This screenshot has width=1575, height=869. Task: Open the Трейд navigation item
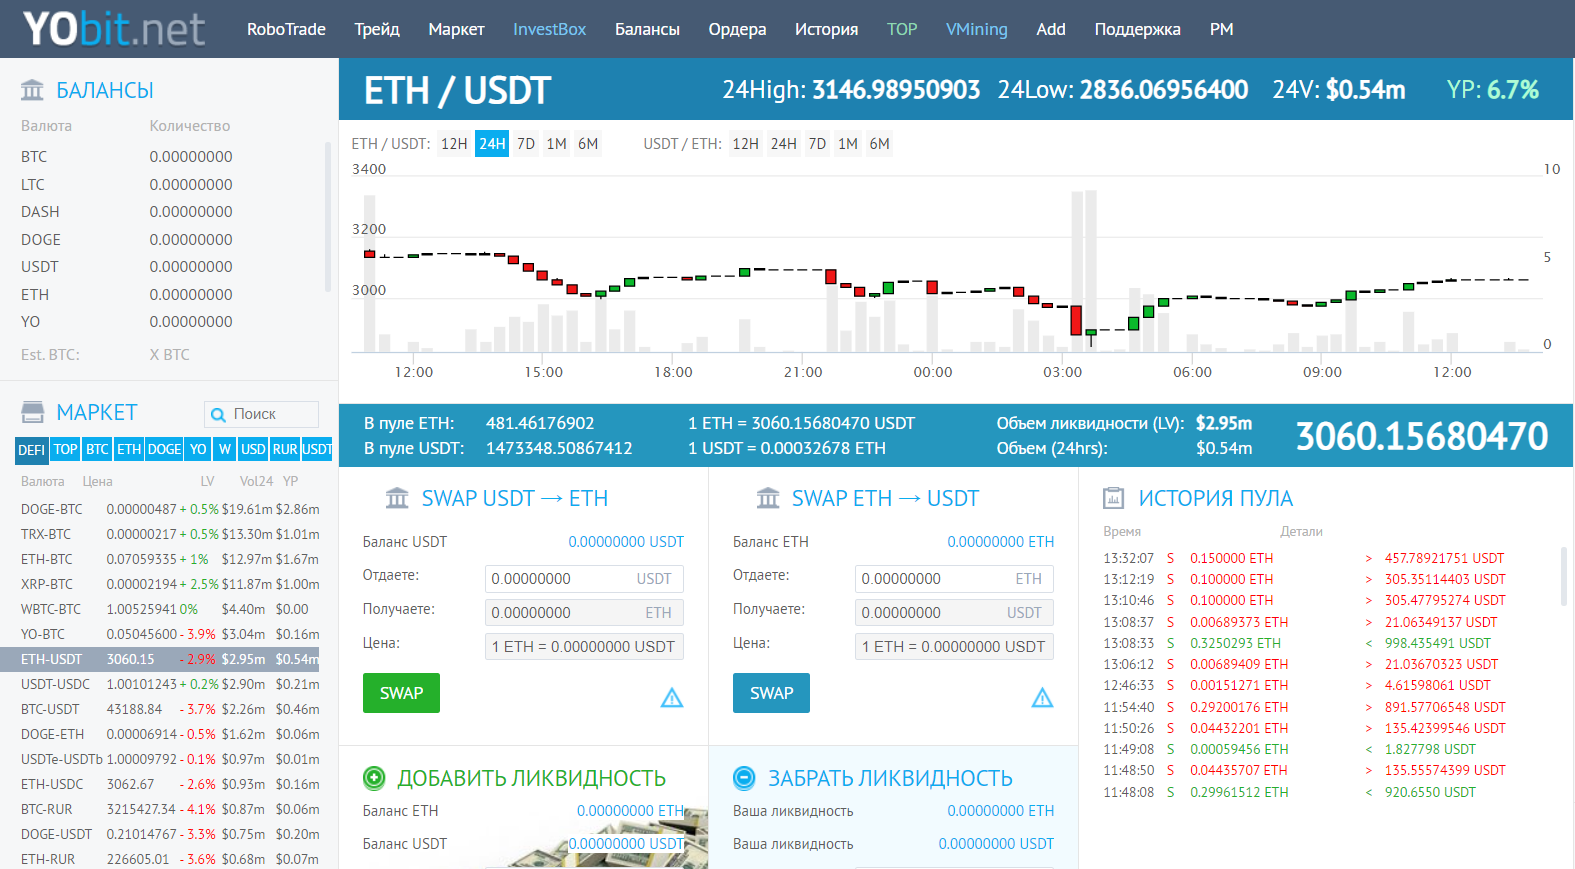[377, 29]
